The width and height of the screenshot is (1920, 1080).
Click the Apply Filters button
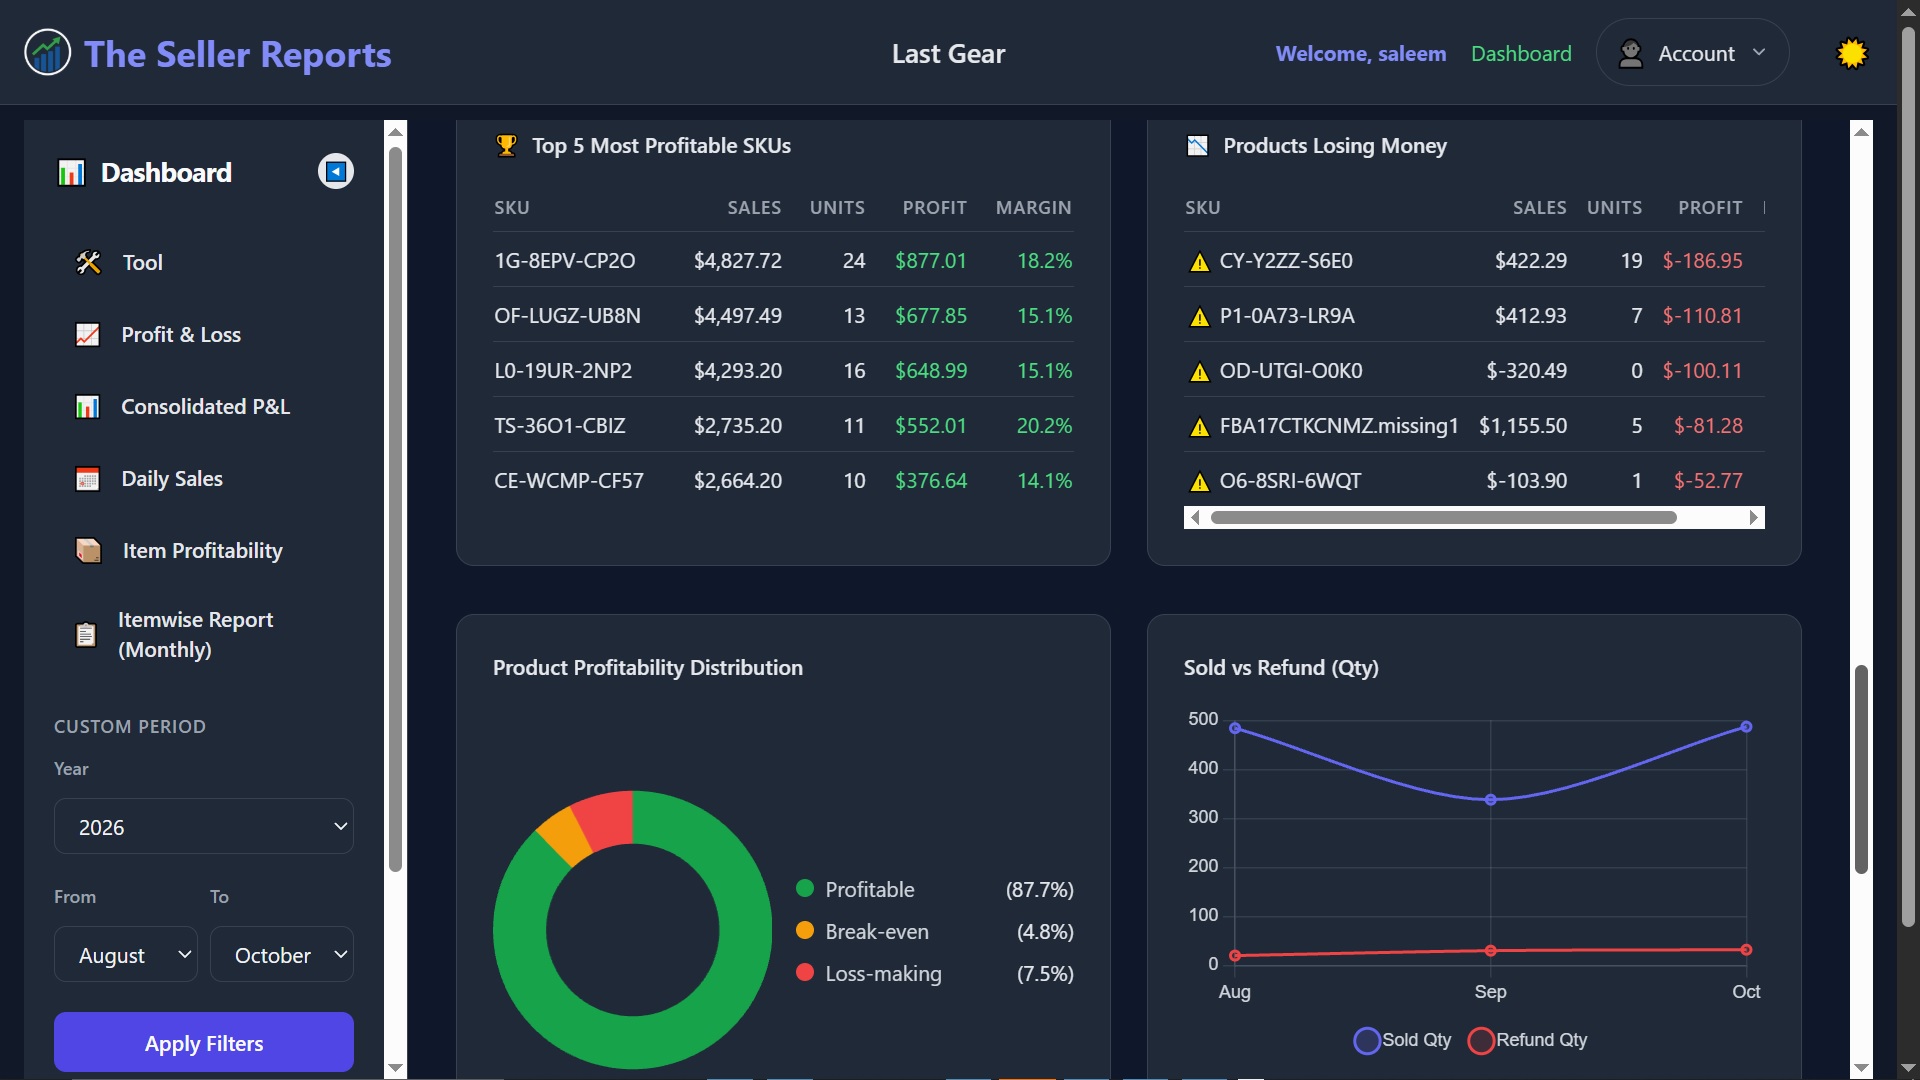pyautogui.click(x=204, y=1043)
